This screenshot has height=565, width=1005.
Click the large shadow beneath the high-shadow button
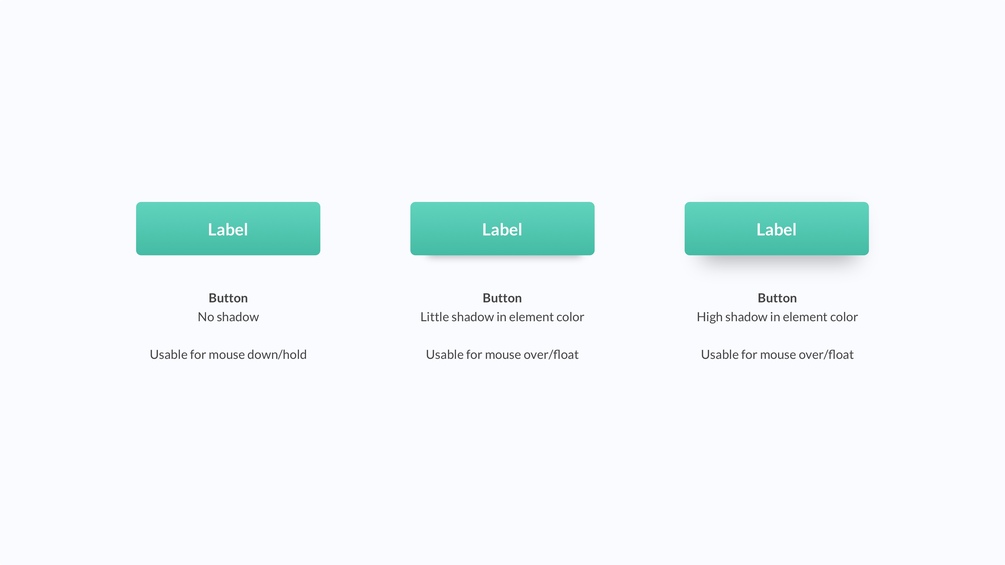pyautogui.click(x=777, y=262)
